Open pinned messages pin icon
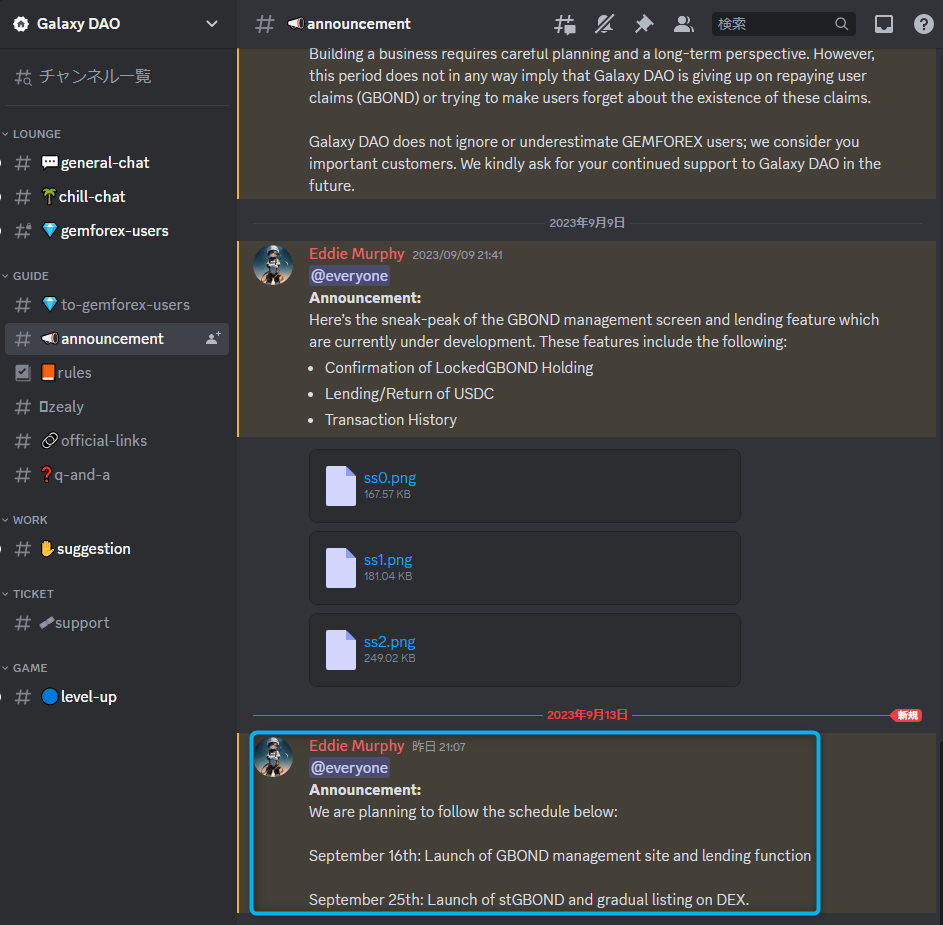The width and height of the screenshot is (943, 925). point(644,24)
